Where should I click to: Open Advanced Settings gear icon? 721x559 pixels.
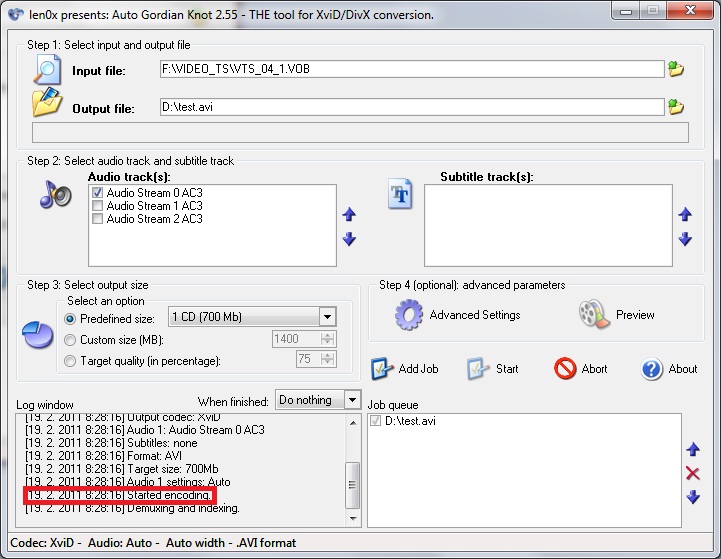point(408,314)
